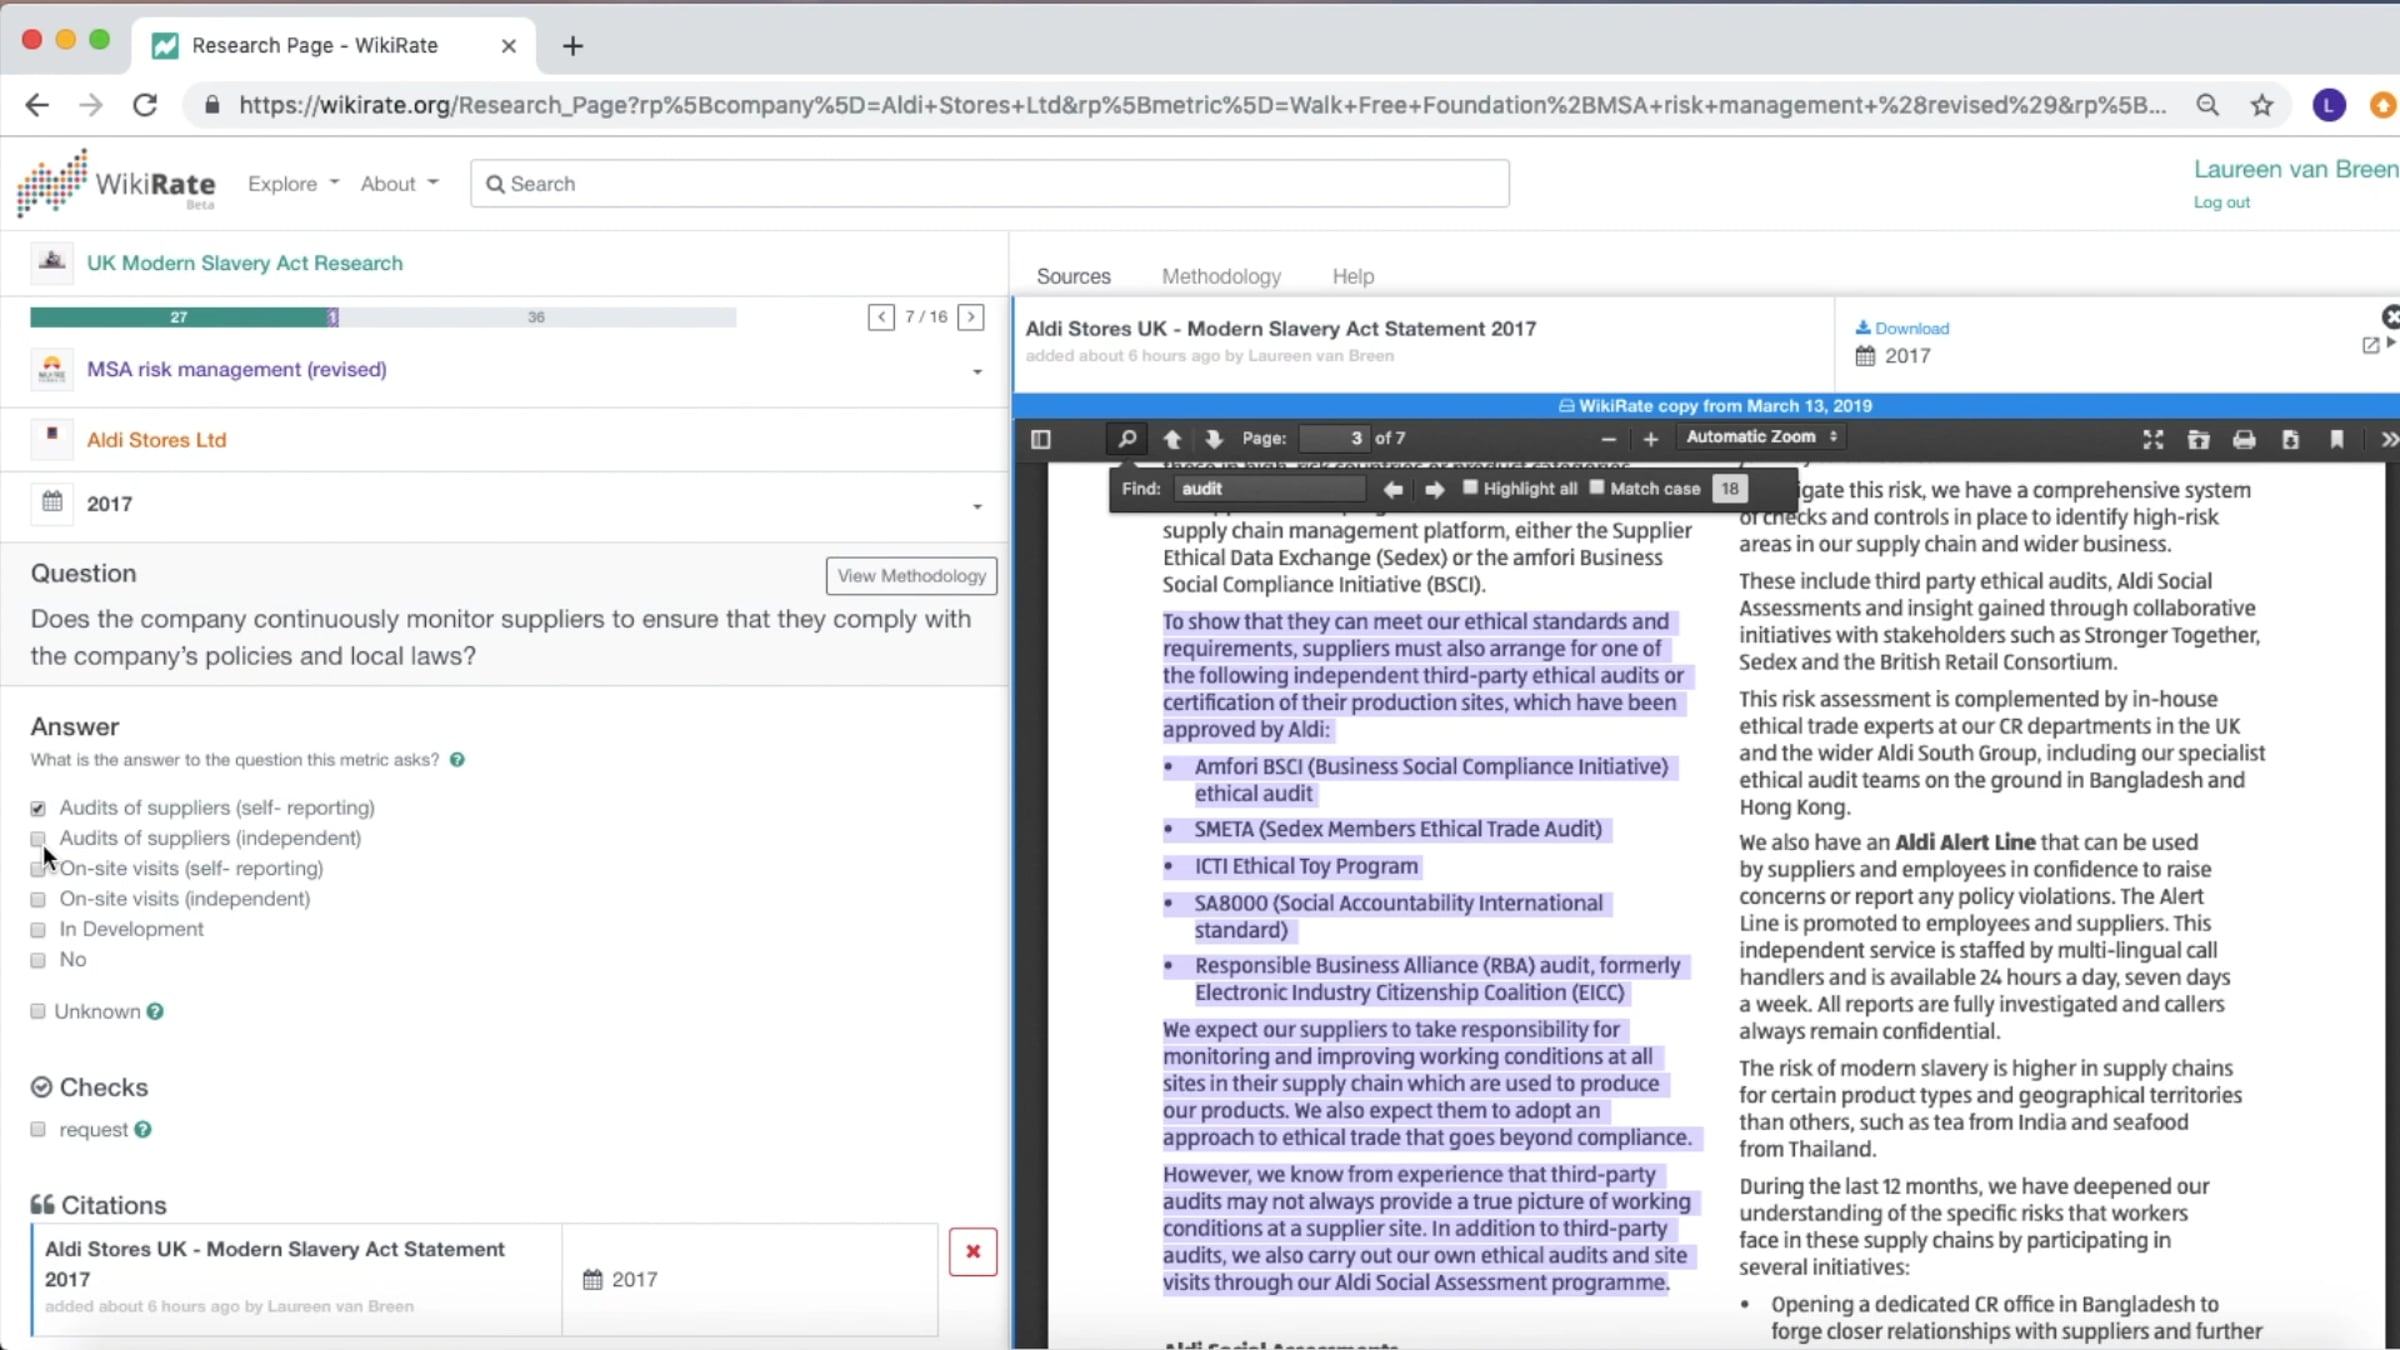The image size is (2400, 1350).
Task: Open the WikiRate home logo
Action: [116, 183]
